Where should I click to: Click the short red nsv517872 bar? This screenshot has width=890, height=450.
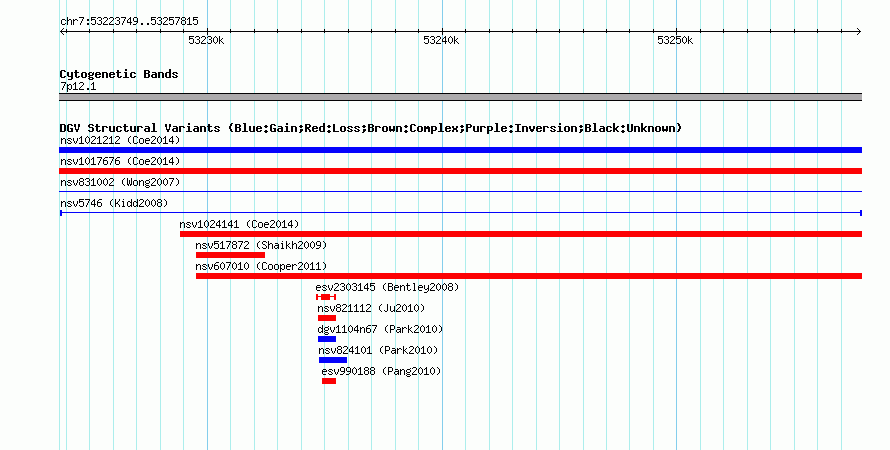(230, 255)
